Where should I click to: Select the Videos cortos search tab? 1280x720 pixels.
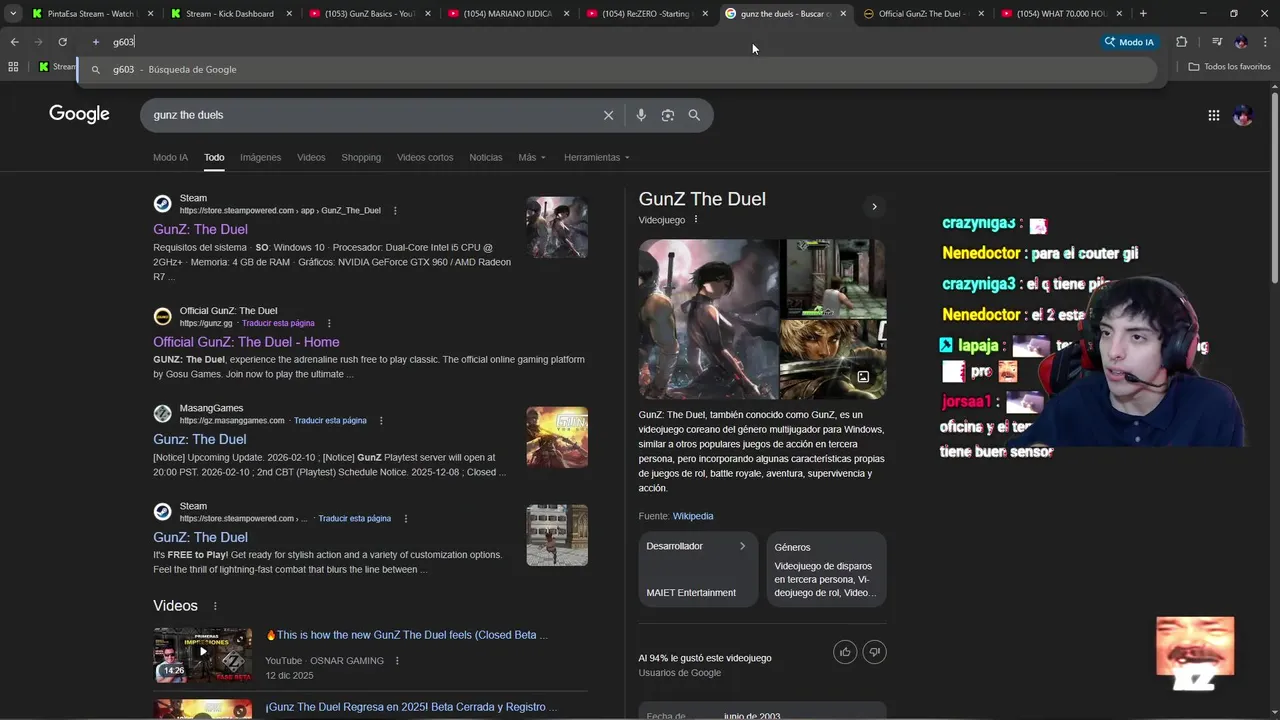(x=425, y=157)
